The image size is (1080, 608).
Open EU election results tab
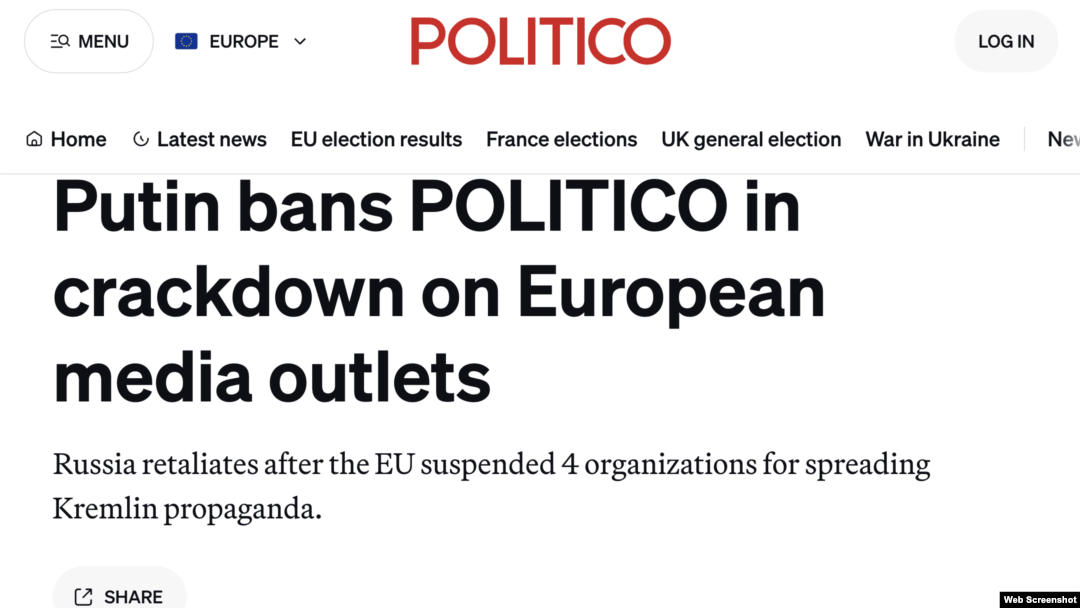(376, 139)
